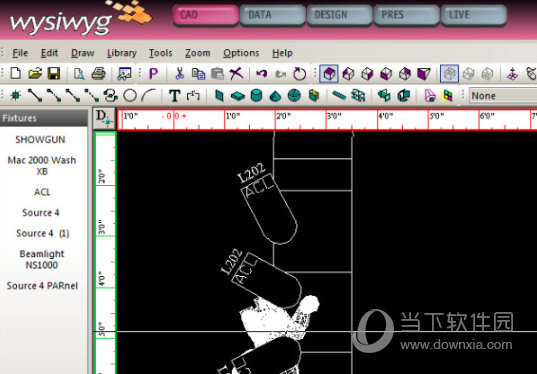Open file with the folder icon
This screenshot has height=374, width=537.
[35, 74]
